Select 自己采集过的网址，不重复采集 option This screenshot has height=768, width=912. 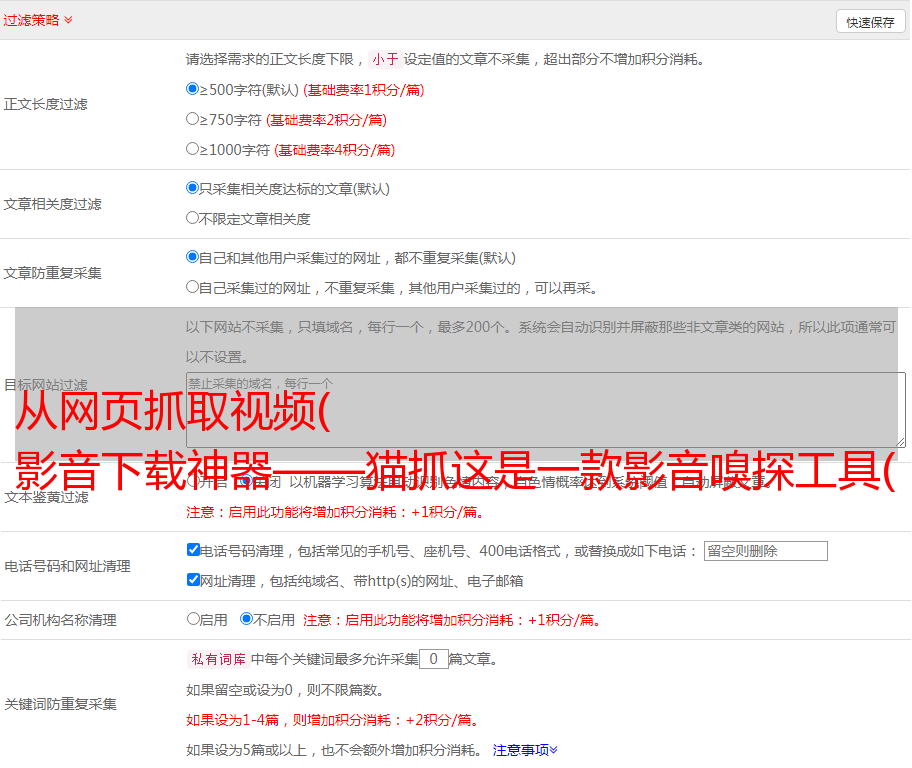[193, 287]
